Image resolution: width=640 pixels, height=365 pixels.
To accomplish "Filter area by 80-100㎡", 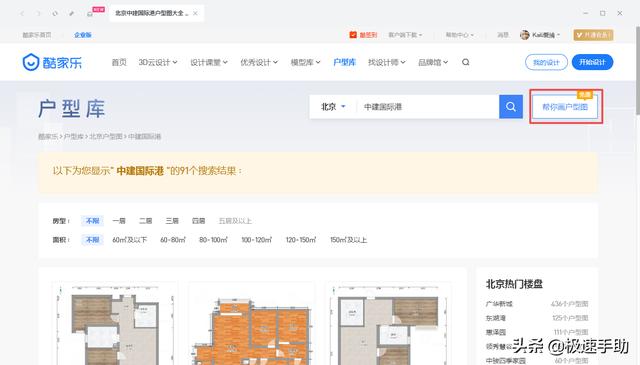I will pyautogui.click(x=213, y=240).
